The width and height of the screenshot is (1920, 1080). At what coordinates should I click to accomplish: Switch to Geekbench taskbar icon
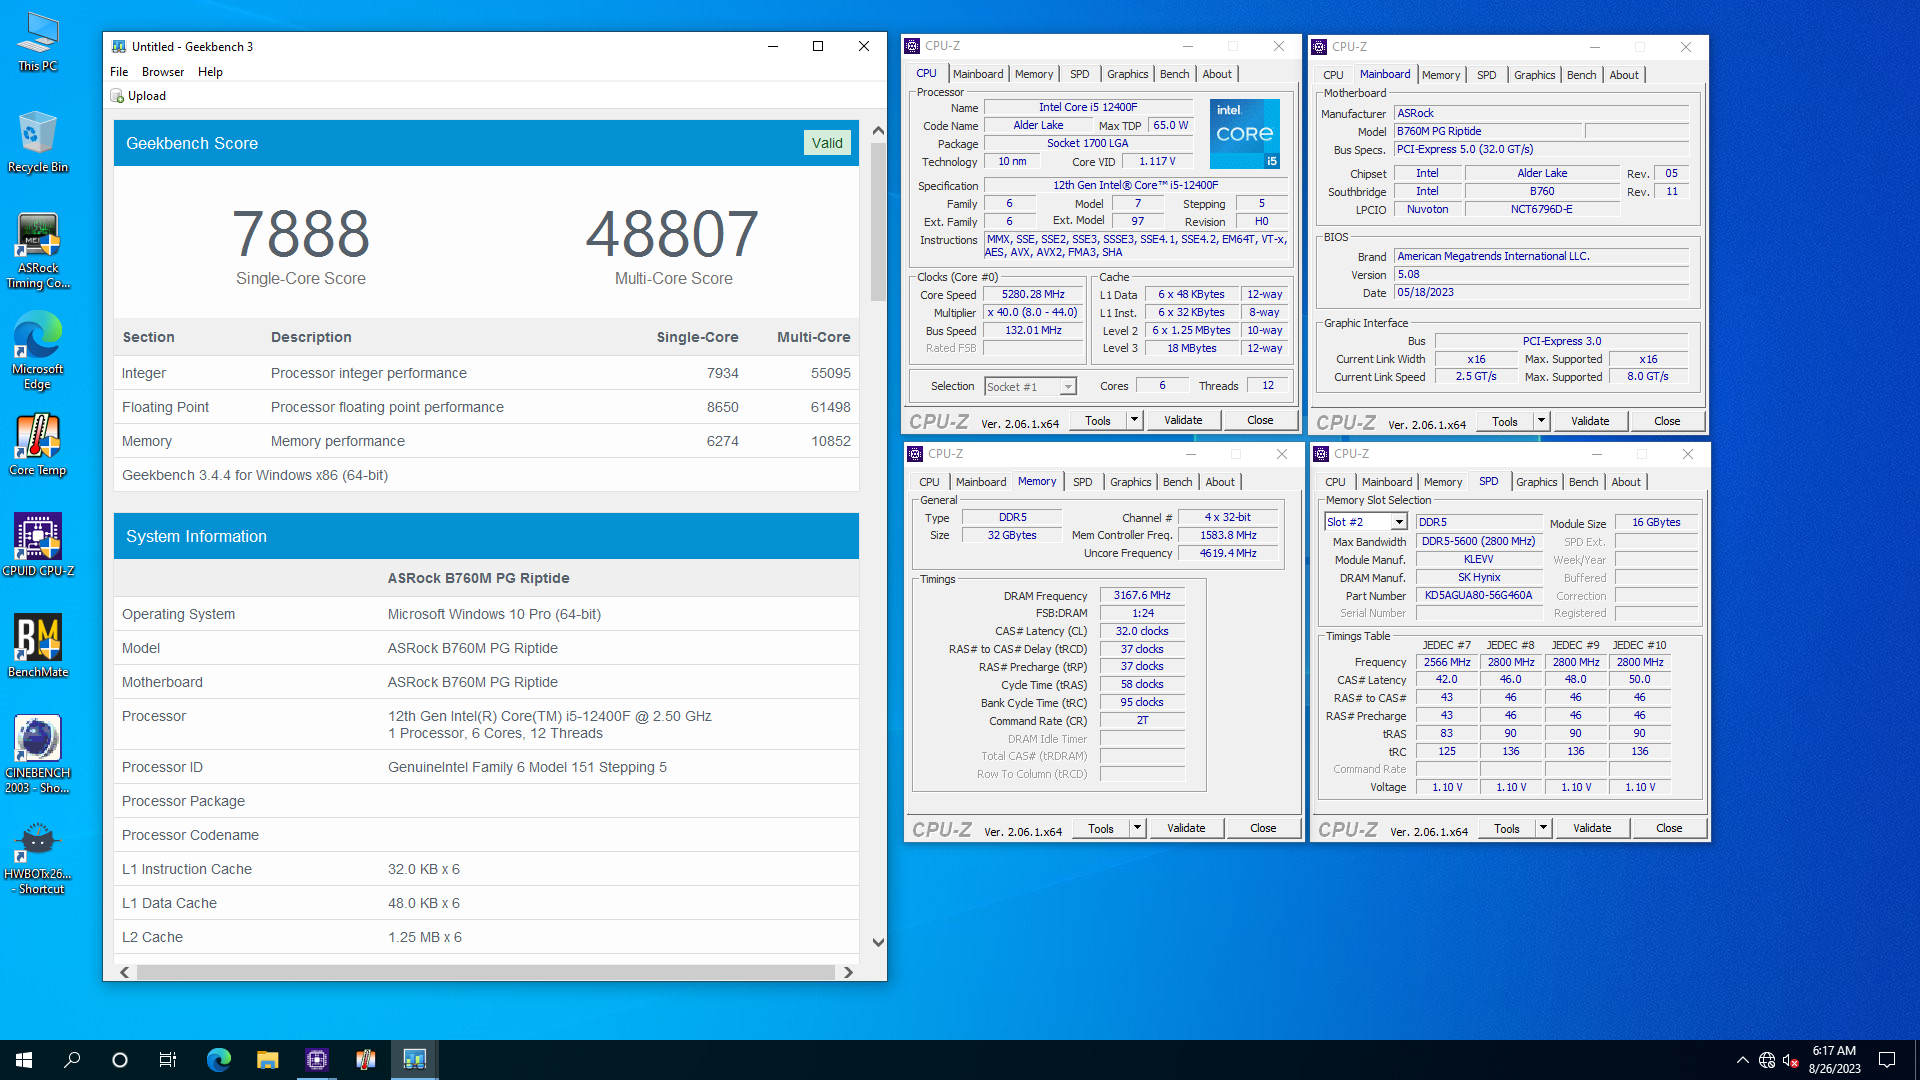tap(415, 1060)
